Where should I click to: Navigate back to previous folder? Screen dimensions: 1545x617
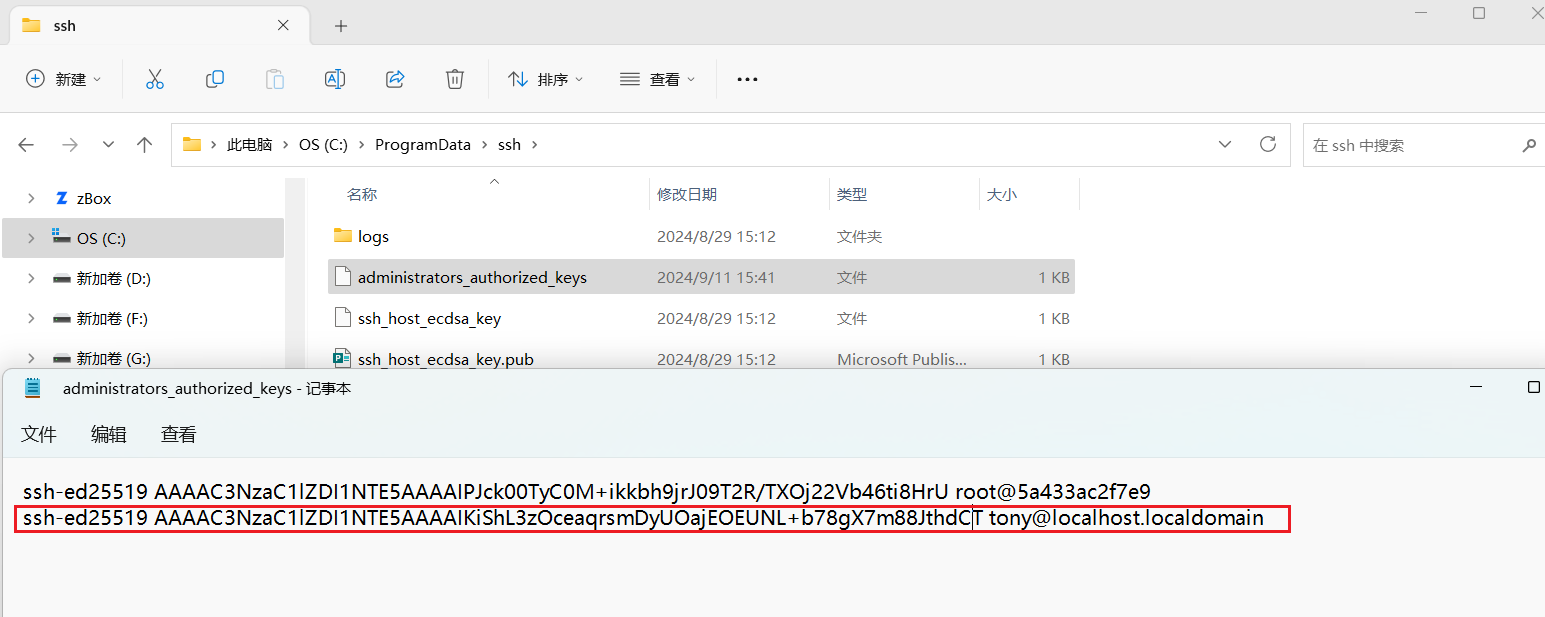[x=26, y=145]
